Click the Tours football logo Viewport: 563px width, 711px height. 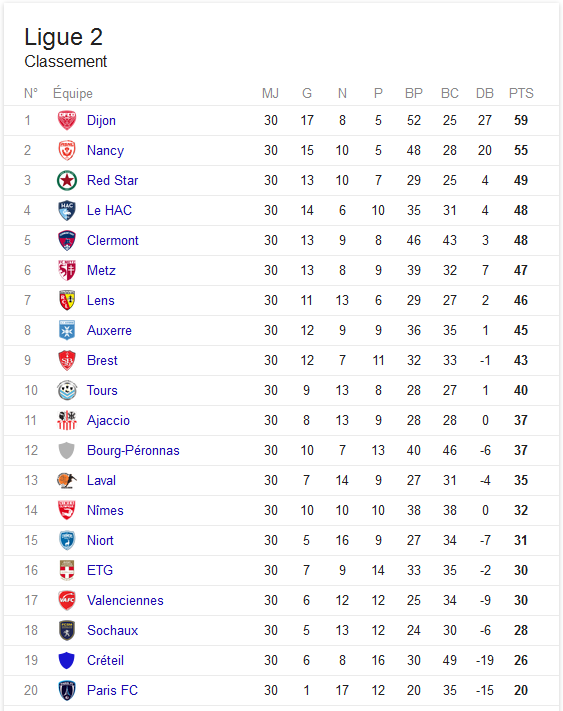[x=67, y=390]
